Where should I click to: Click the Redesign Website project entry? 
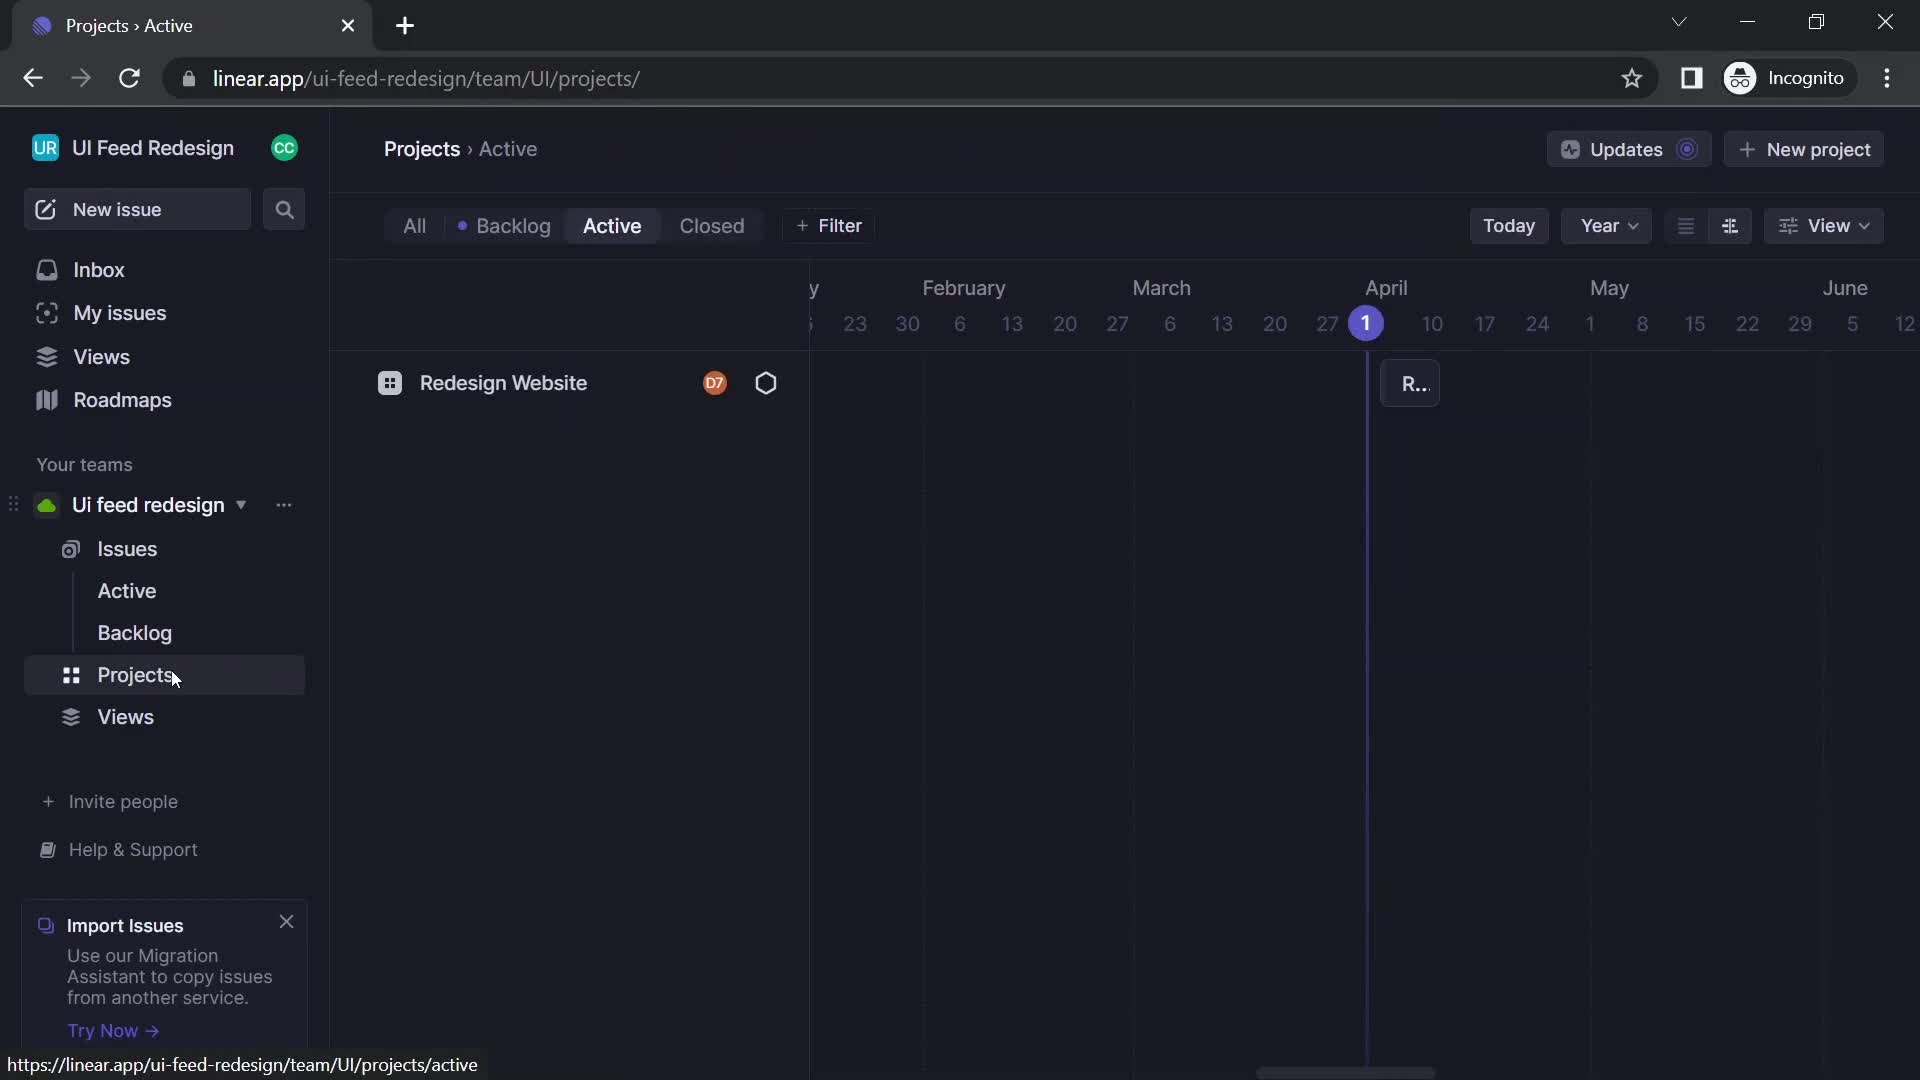[505, 384]
